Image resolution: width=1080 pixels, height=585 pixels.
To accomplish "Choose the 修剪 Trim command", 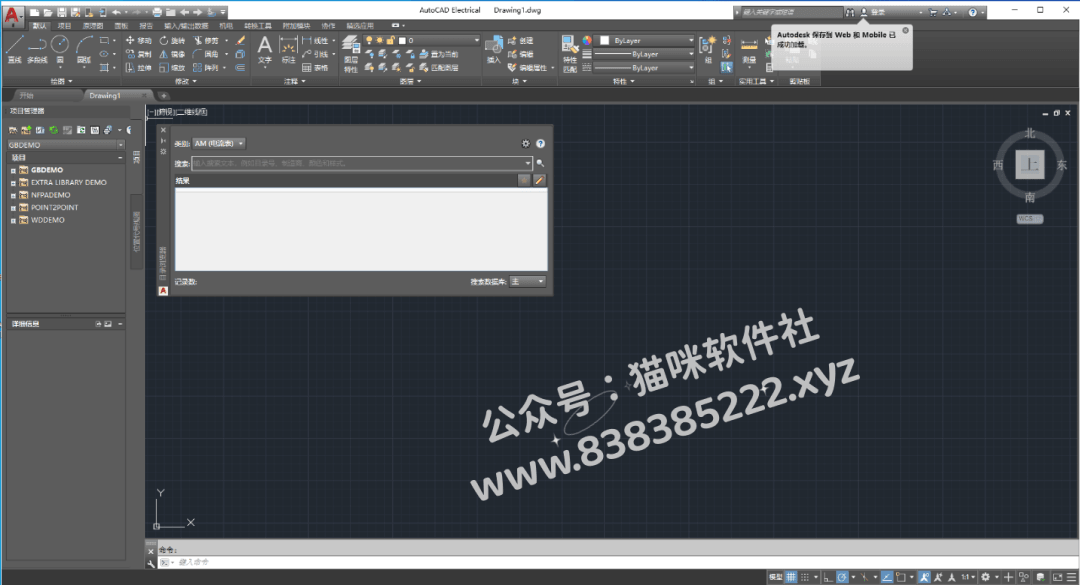I will click(x=206, y=41).
